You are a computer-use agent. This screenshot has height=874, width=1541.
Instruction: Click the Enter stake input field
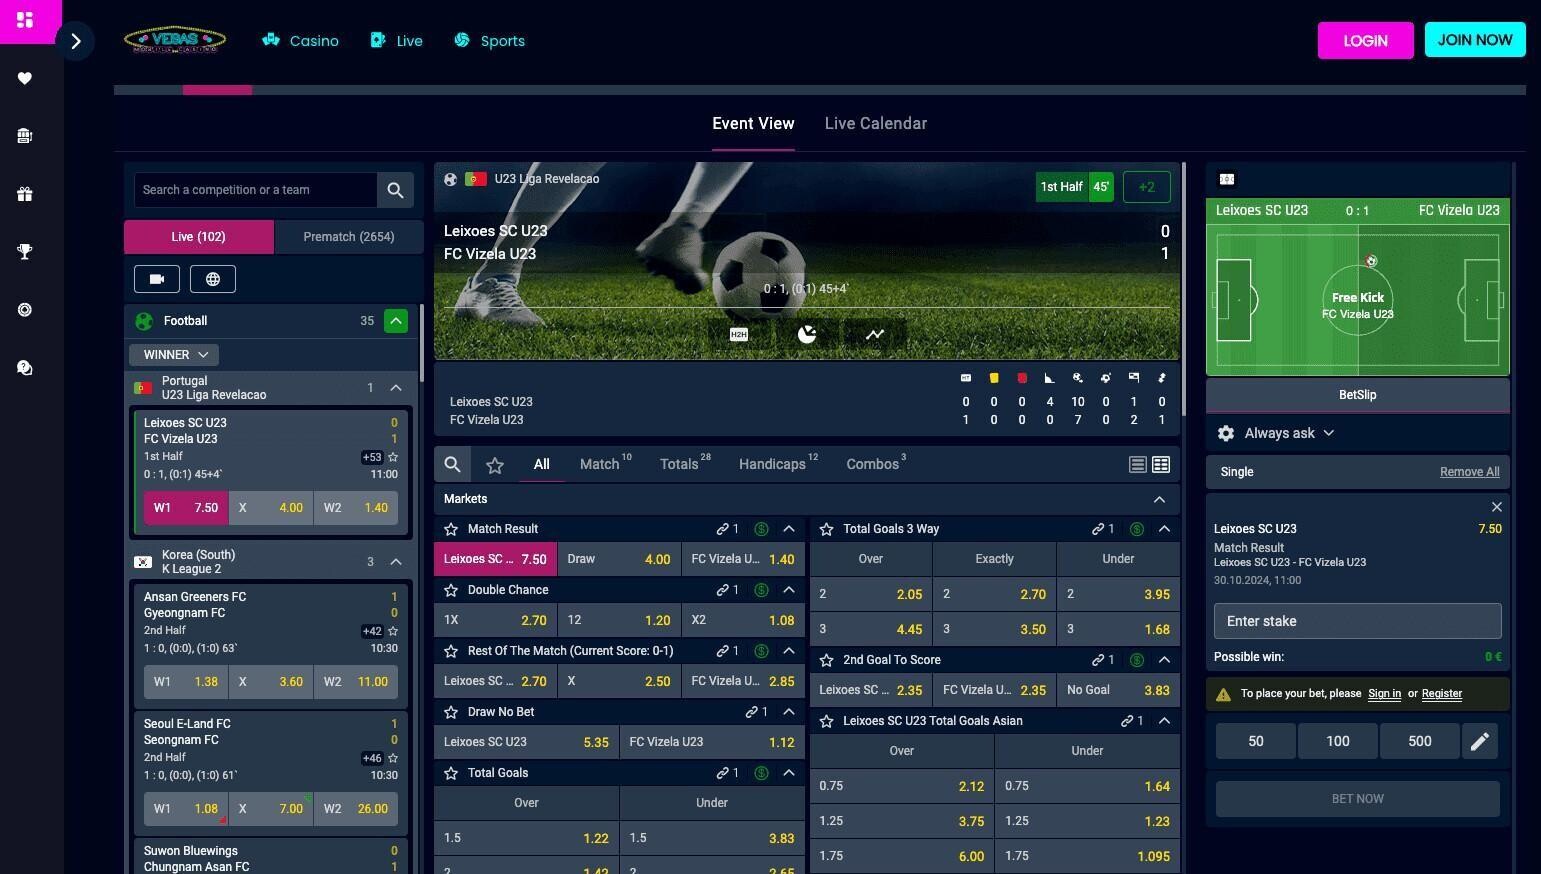1357,621
